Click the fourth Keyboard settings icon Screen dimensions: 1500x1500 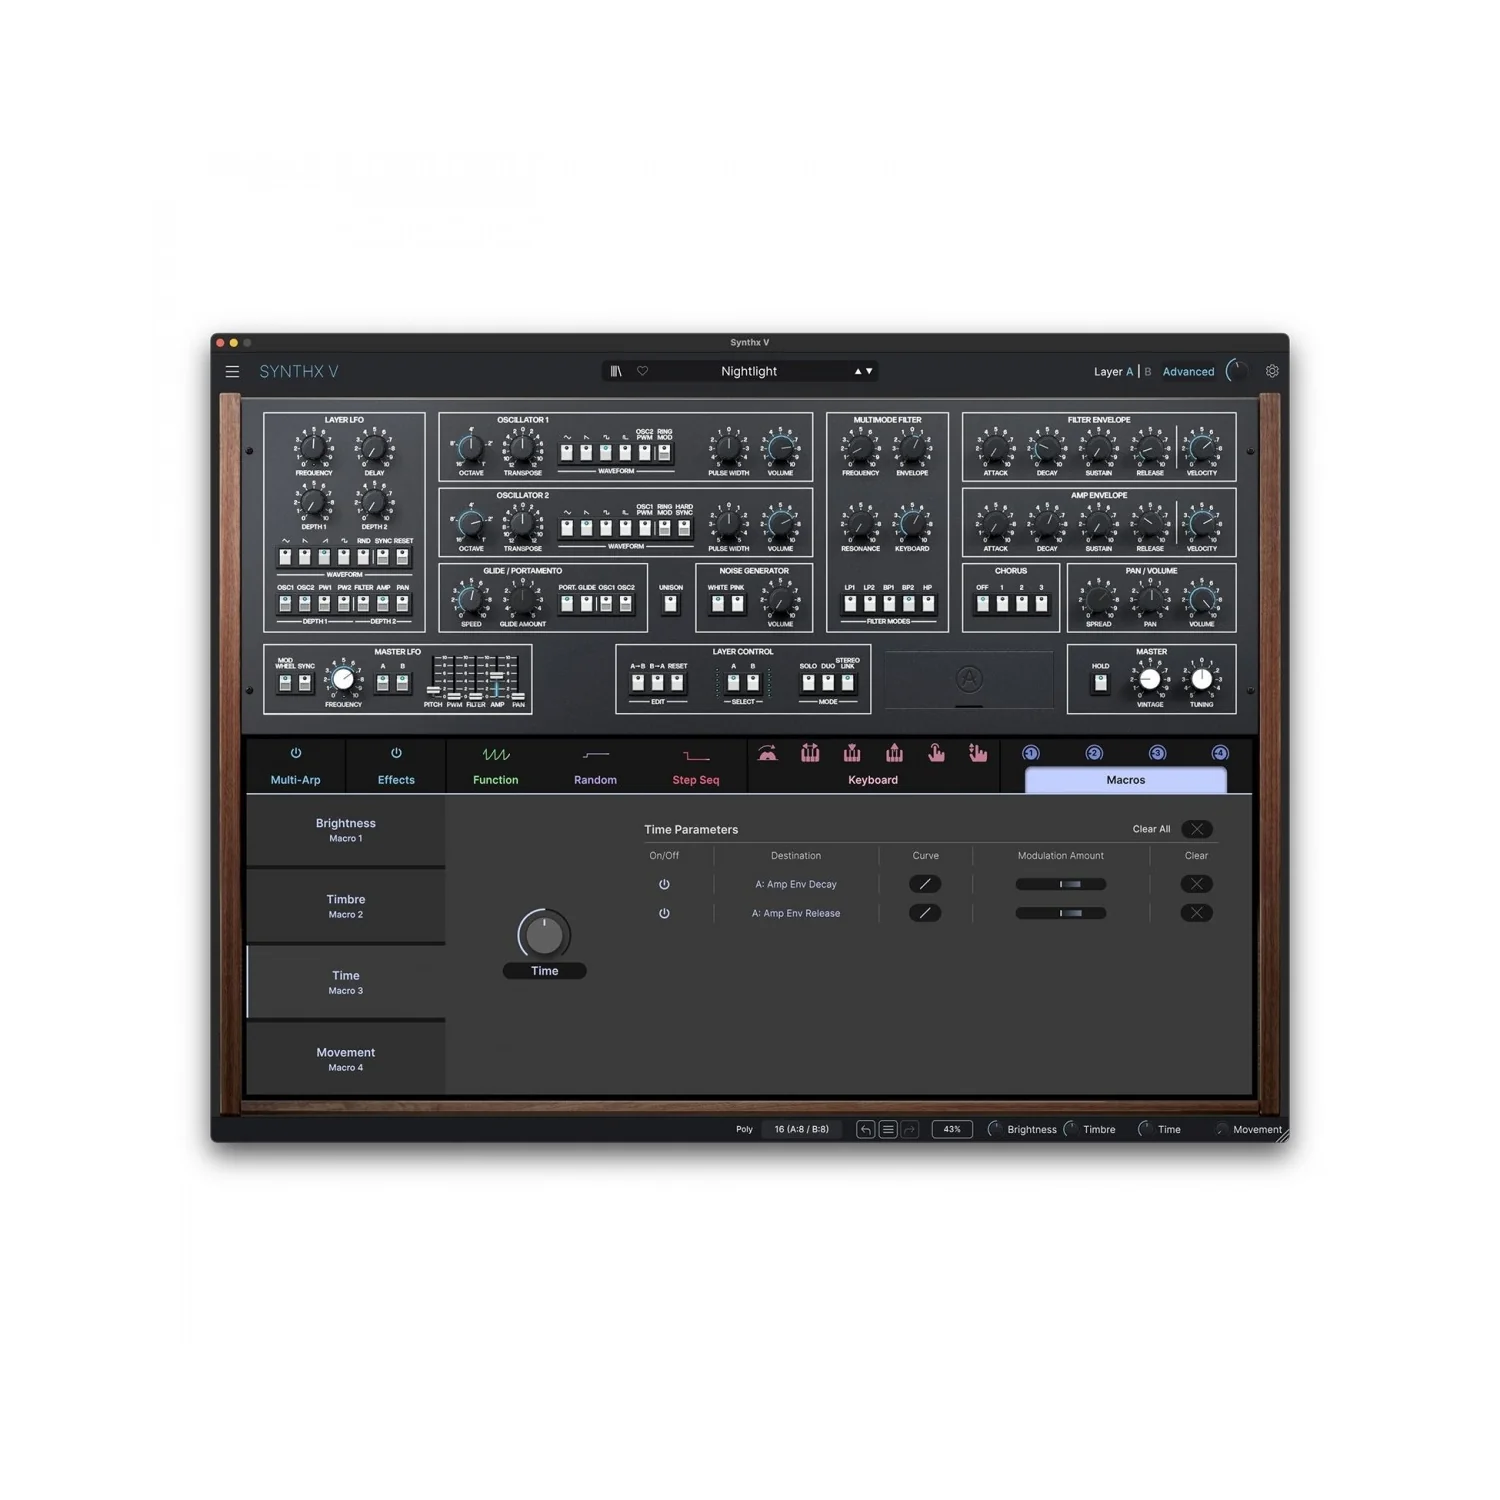[x=894, y=753]
